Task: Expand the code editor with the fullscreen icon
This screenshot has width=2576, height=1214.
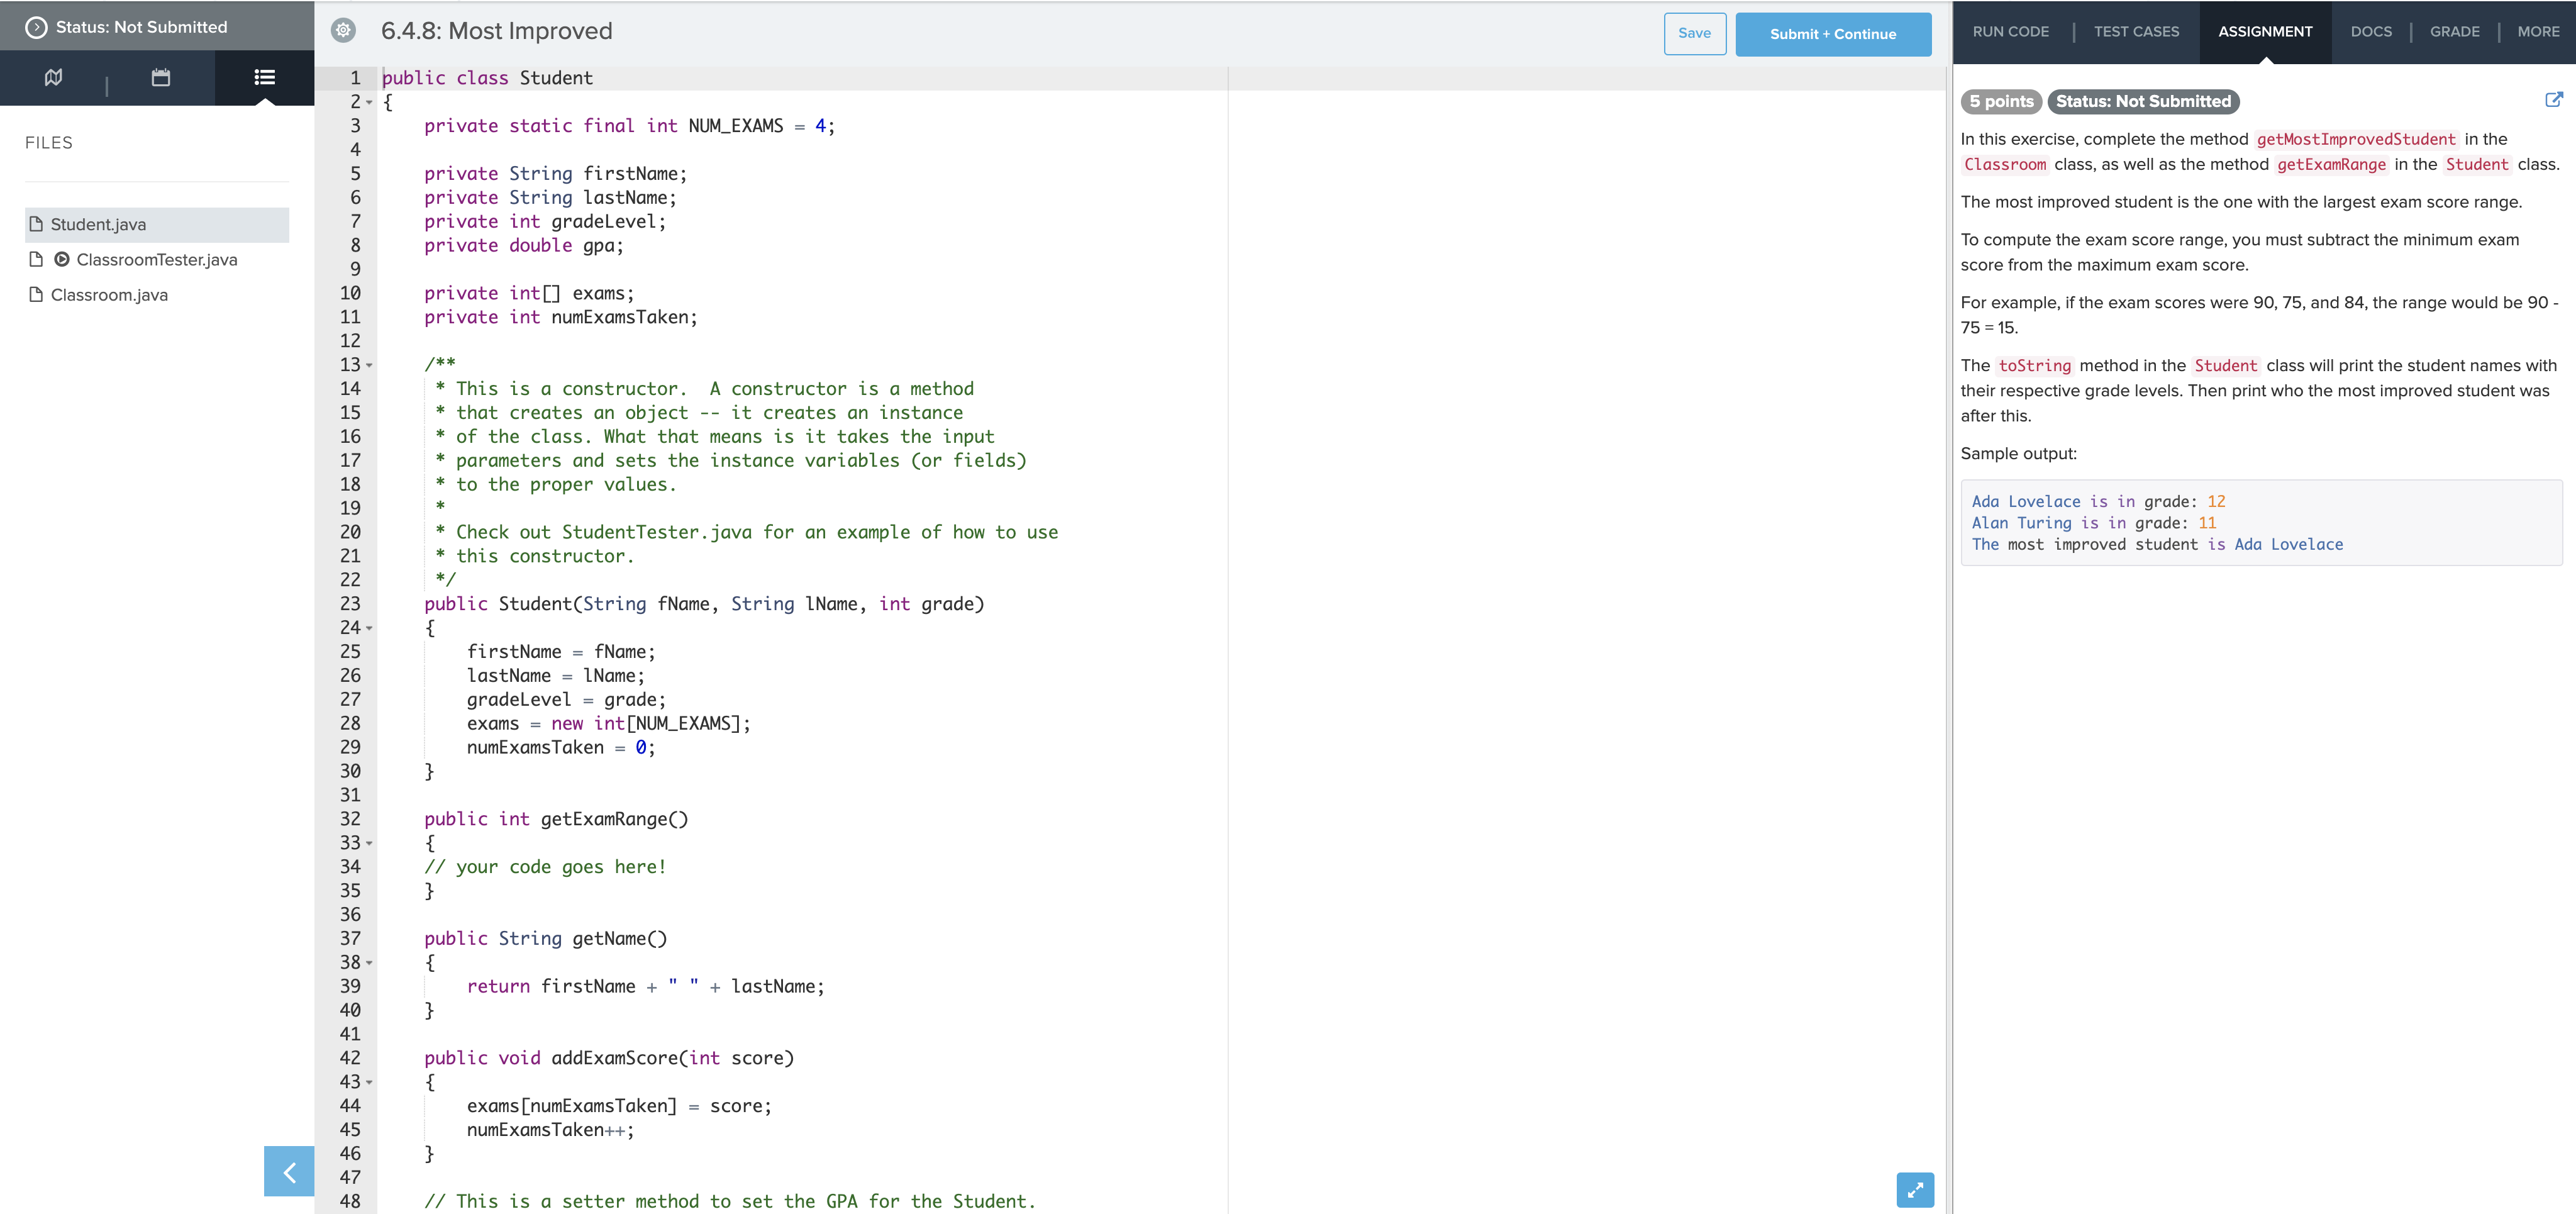Action: click(1915, 1190)
